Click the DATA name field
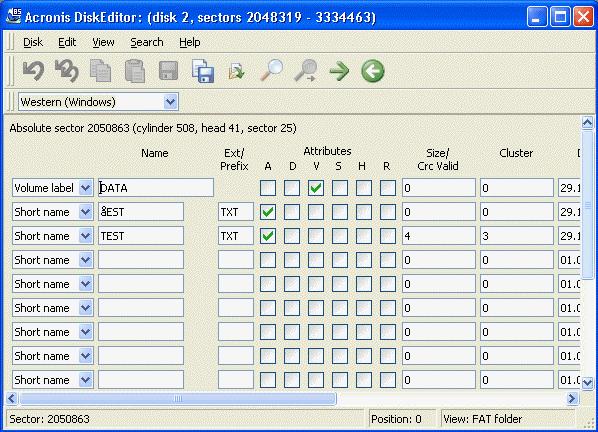598x432 pixels. coord(156,188)
